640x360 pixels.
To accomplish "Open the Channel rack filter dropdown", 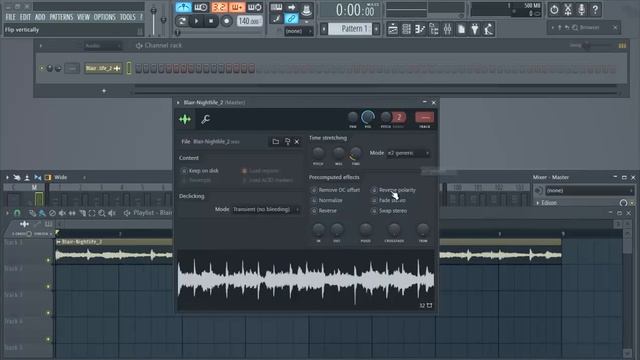I will (102, 46).
